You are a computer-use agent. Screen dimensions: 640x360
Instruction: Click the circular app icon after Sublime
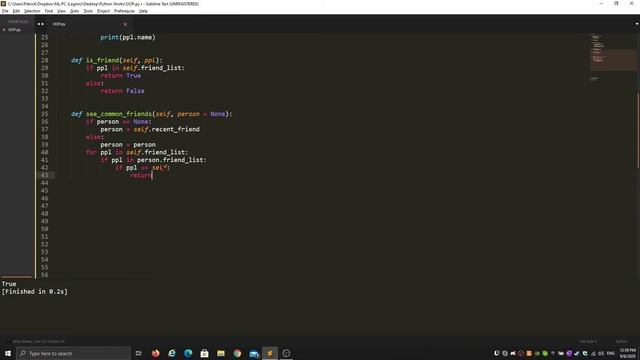286,353
